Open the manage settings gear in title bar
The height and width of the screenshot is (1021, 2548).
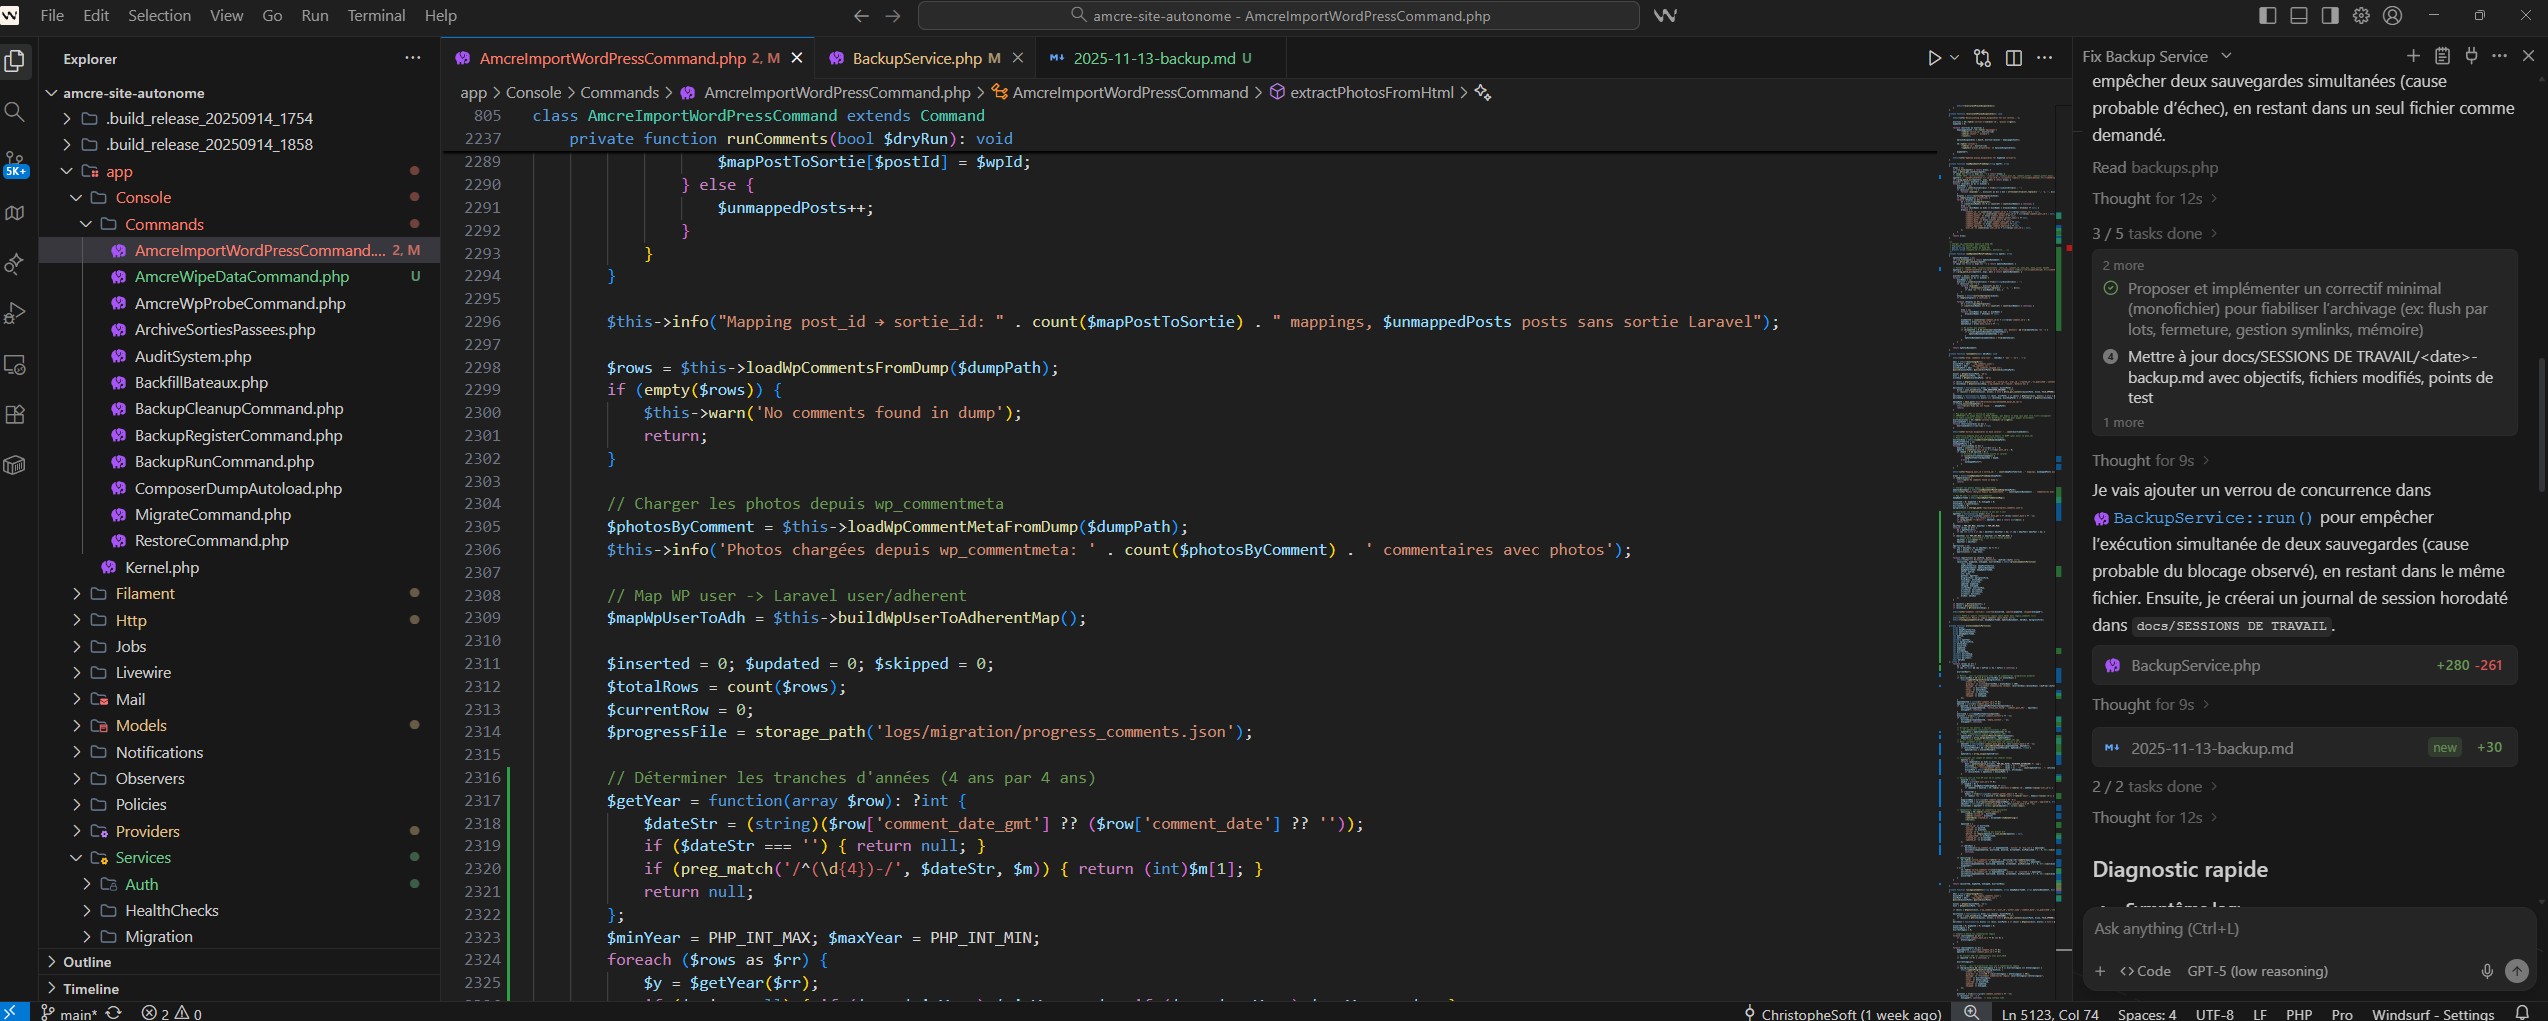[2361, 15]
